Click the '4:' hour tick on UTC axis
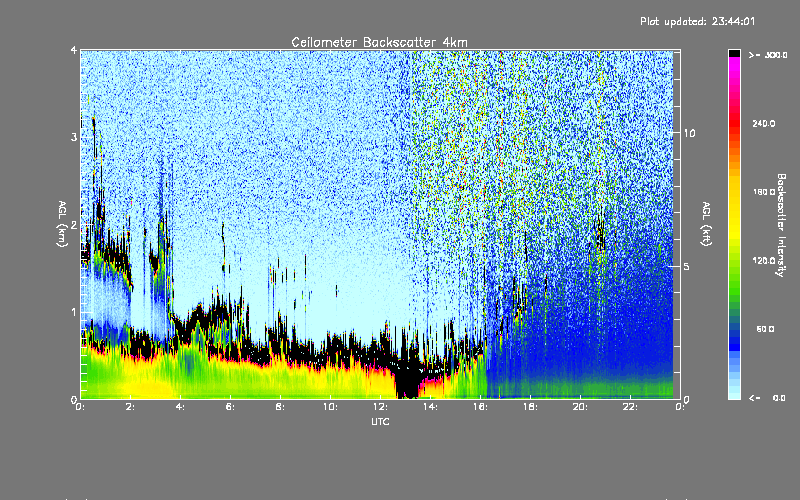The height and width of the screenshot is (500, 800). pos(181,407)
